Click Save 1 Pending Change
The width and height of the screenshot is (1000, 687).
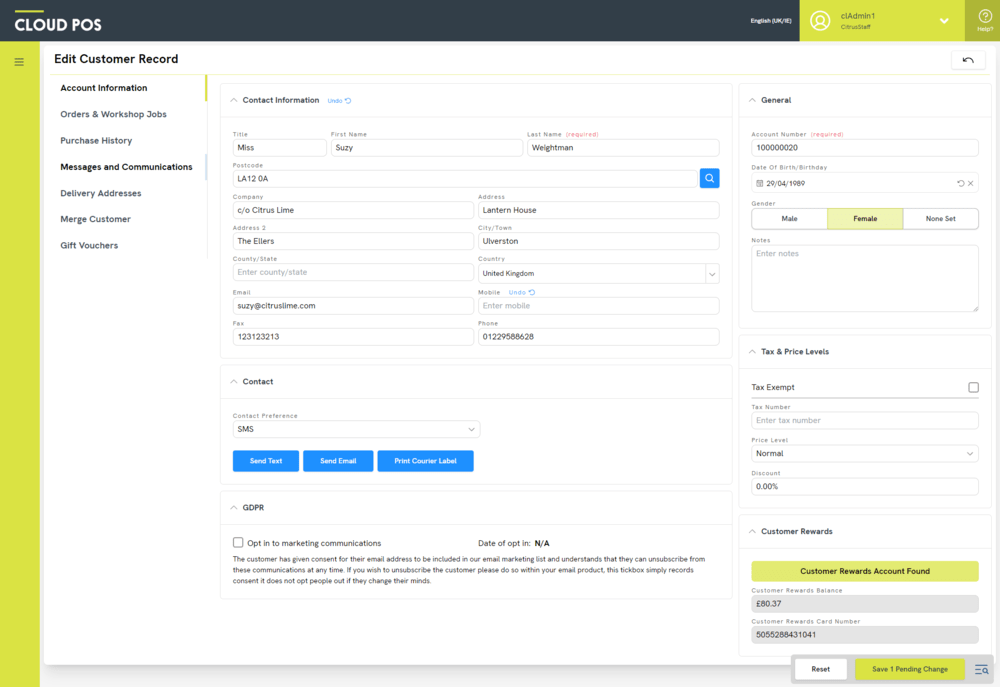[909, 669]
